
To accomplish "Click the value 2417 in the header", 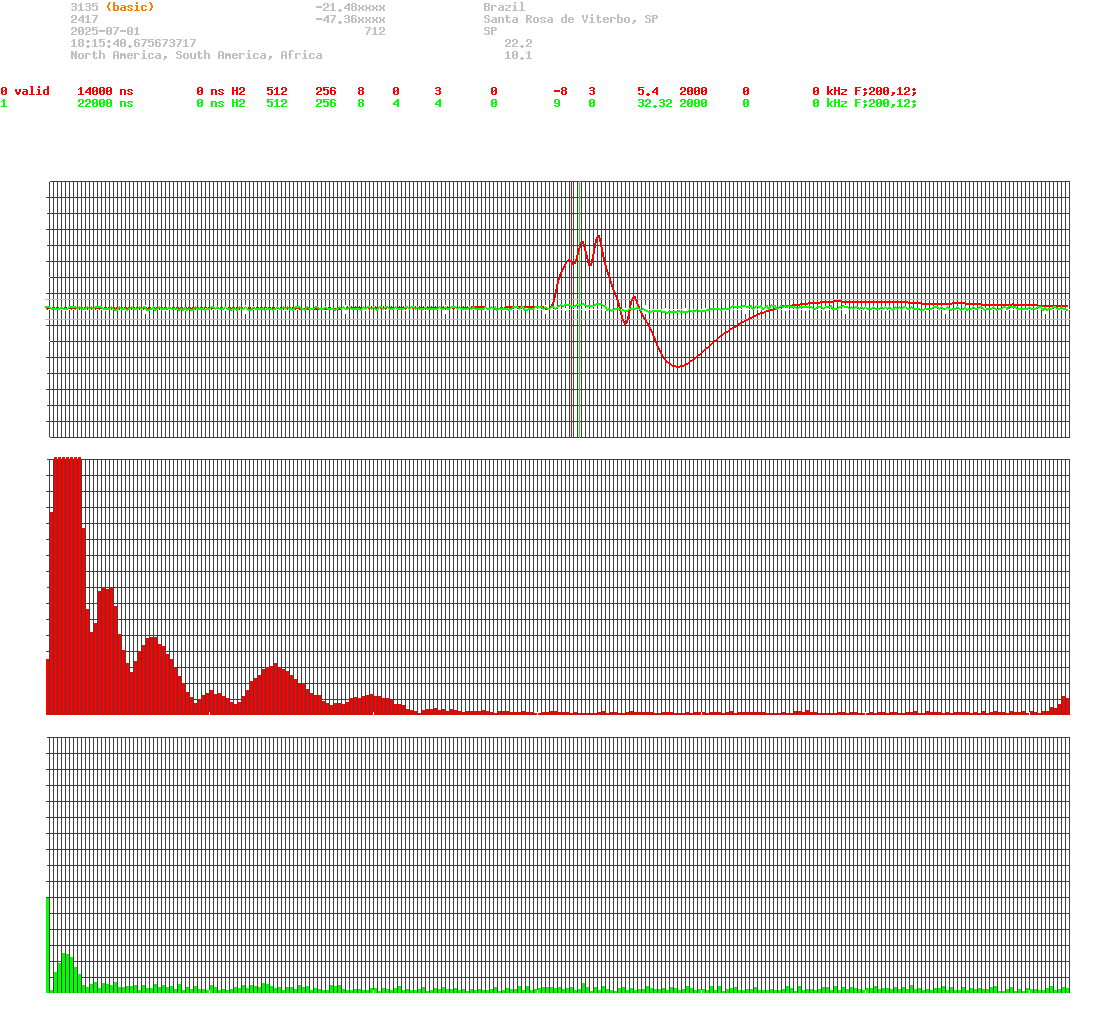I will [84, 20].
